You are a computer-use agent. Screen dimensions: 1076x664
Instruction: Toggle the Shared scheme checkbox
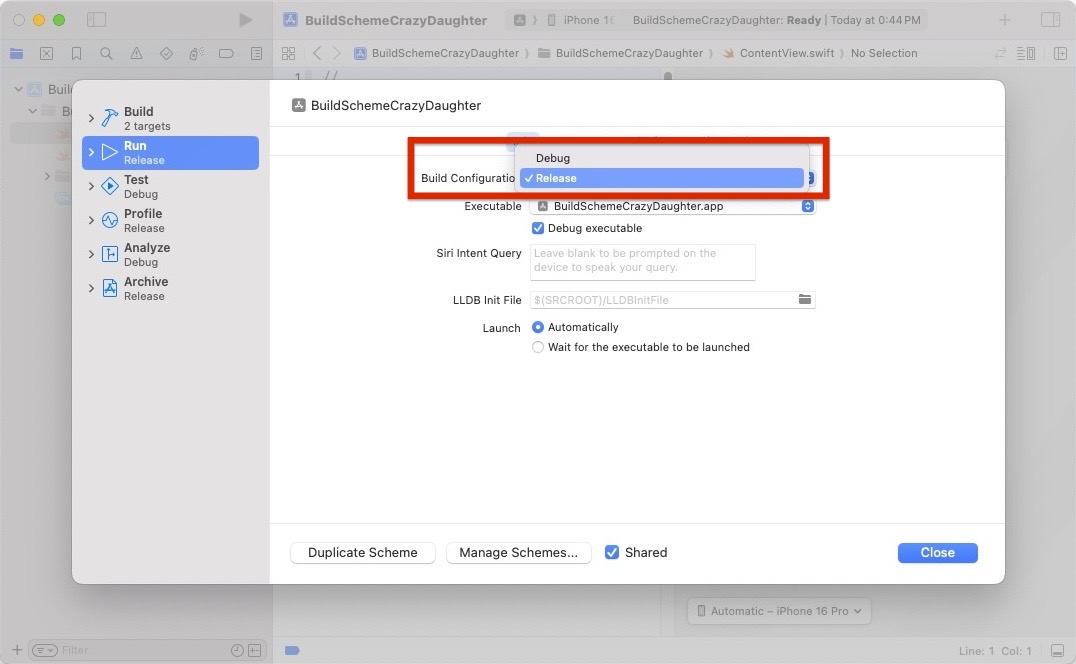(612, 552)
